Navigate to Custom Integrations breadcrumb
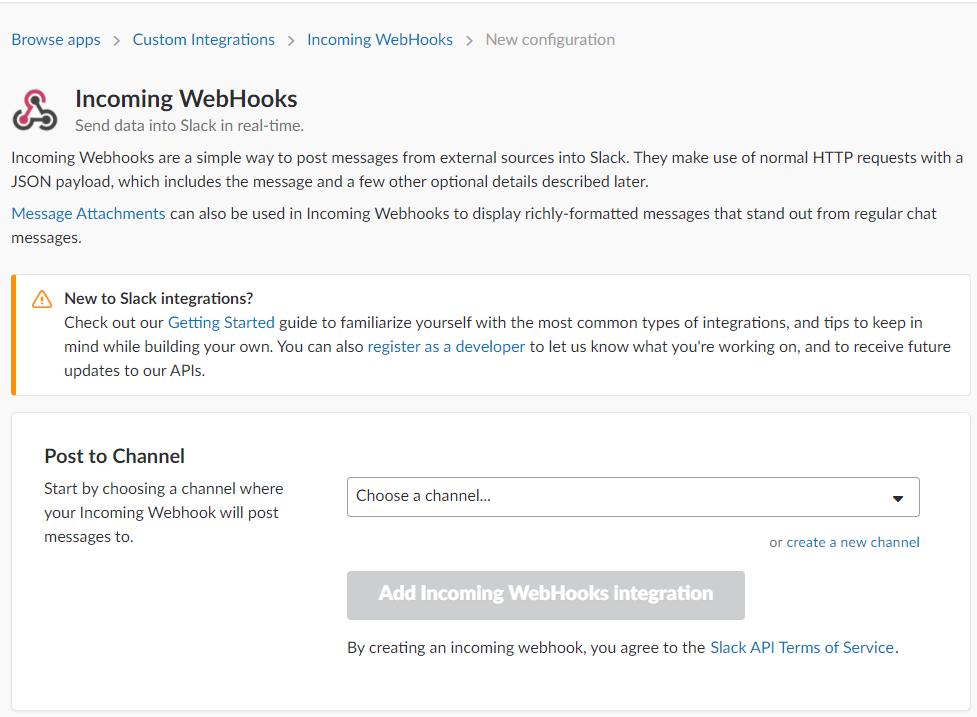The width and height of the screenshot is (977, 717). 204,40
